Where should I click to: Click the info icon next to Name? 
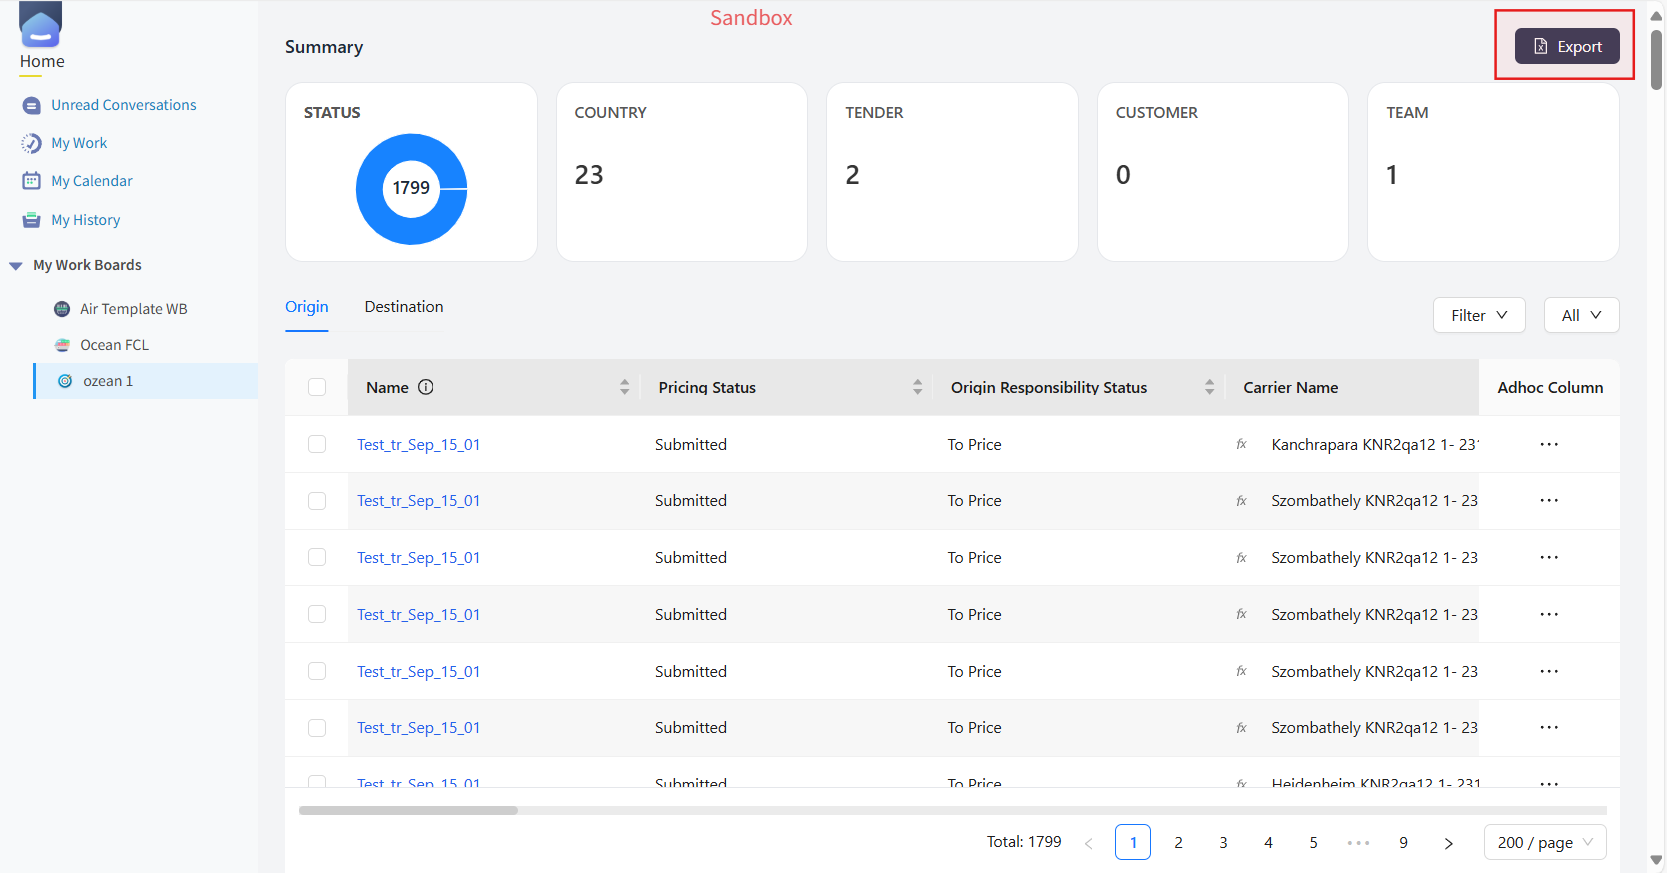tap(426, 387)
